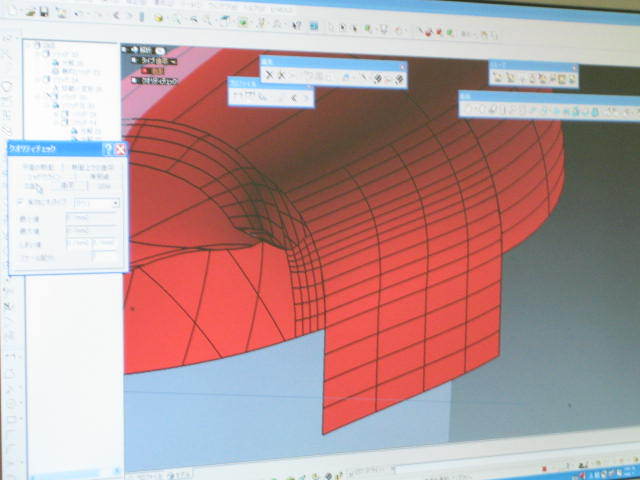Close the edit floating toolbar

click(403, 67)
